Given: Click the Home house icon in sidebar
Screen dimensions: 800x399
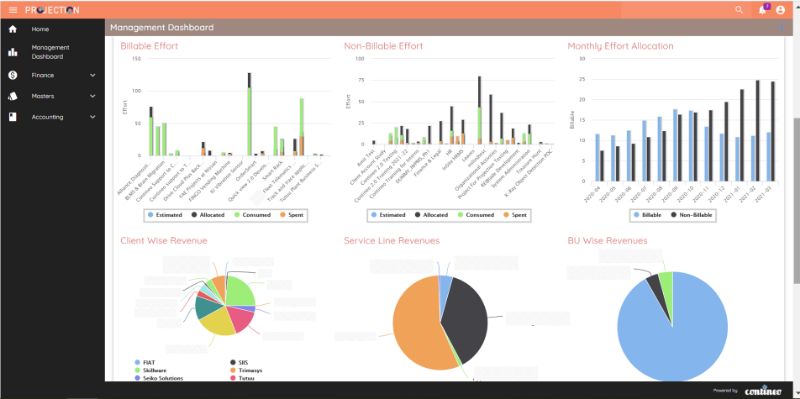Looking at the screenshot, I should [x=13, y=29].
